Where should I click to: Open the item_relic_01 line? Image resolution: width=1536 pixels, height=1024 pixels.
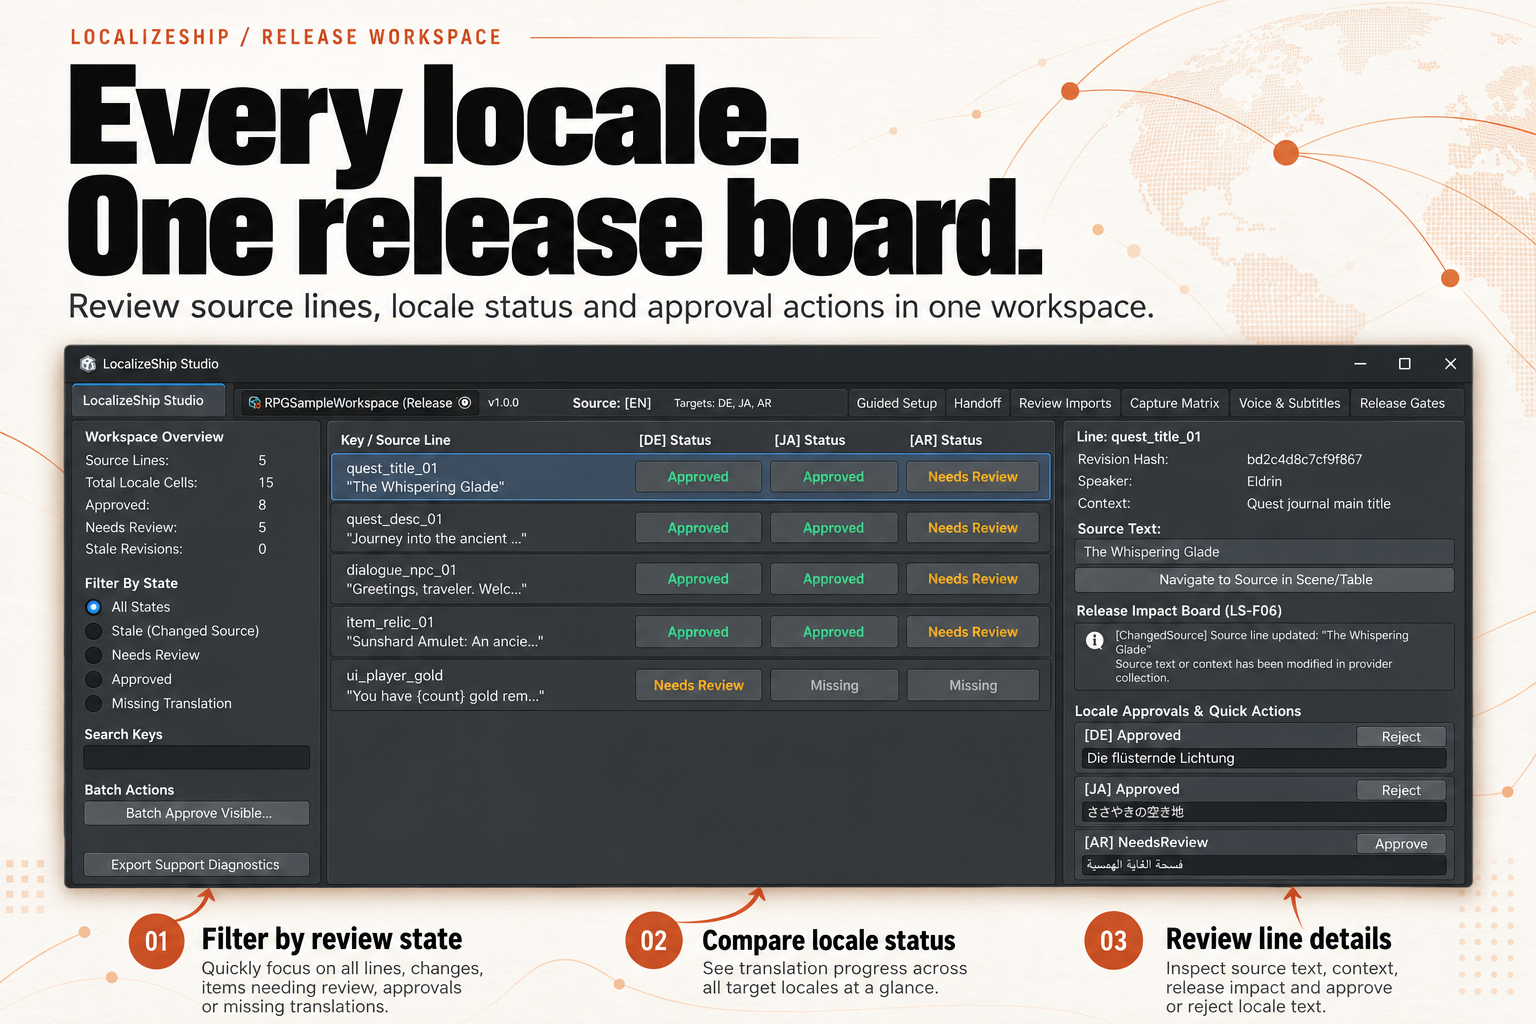[x=690, y=632]
